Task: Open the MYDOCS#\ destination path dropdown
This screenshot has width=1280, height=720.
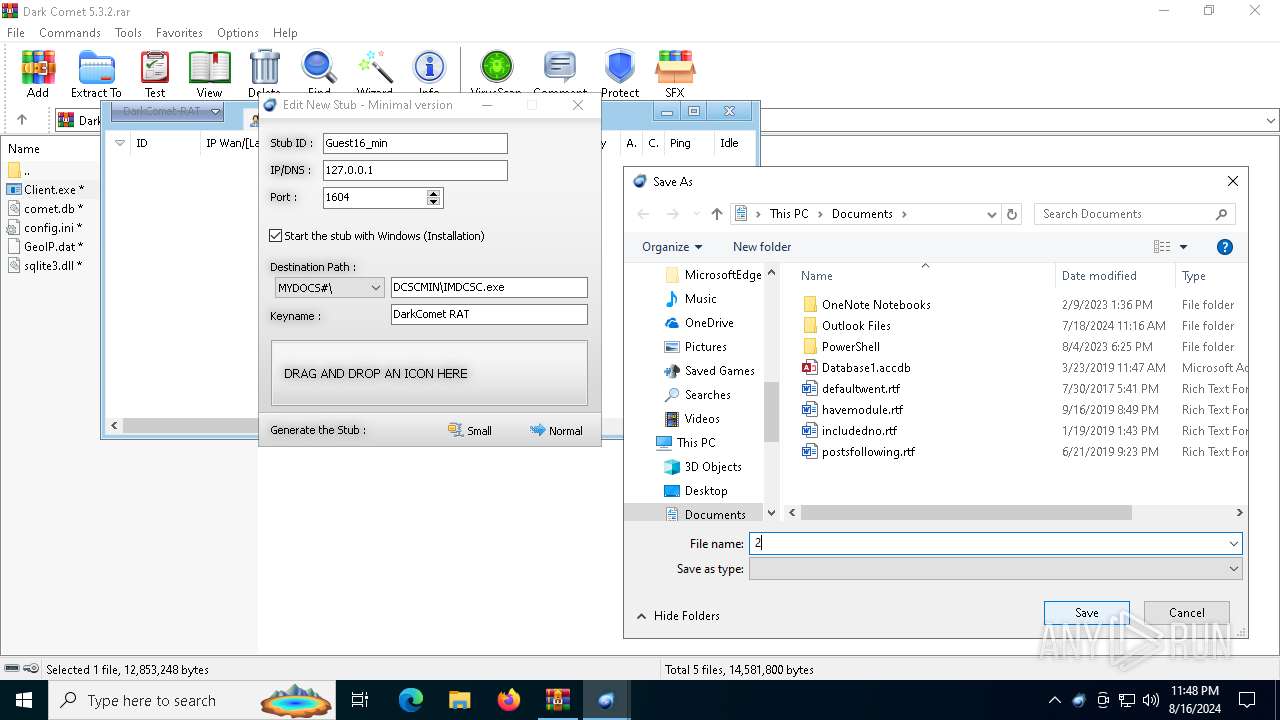Action: 329,288
